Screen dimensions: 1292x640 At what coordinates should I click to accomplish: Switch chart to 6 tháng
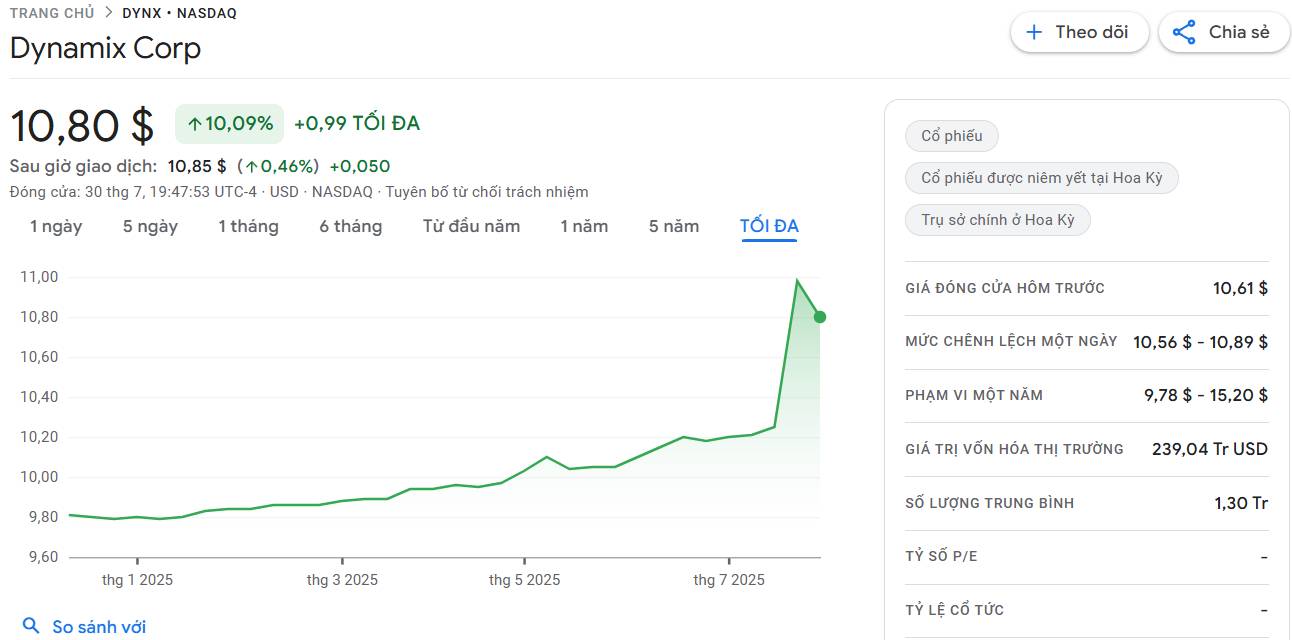350,226
